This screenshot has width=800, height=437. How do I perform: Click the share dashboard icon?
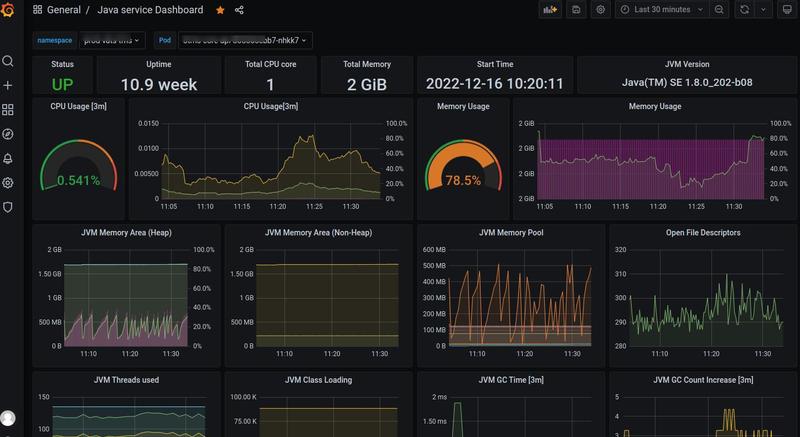239,10
